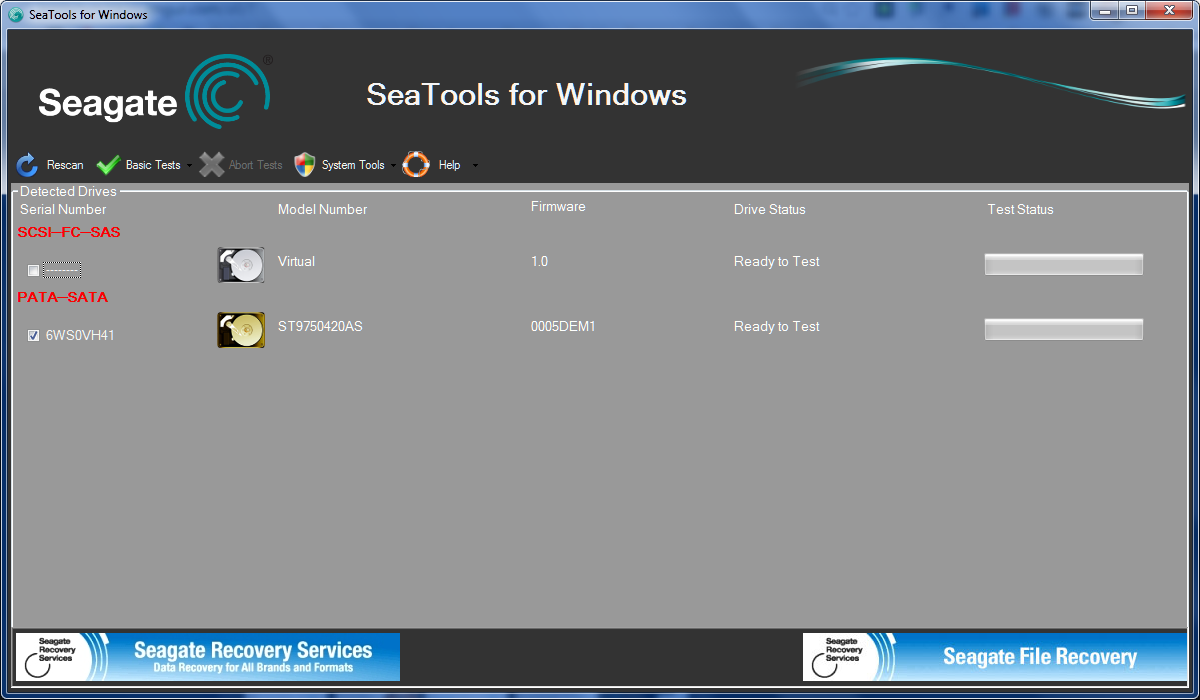
Task: Open the Seagate File Recovery banner
Action: point(995,657)
